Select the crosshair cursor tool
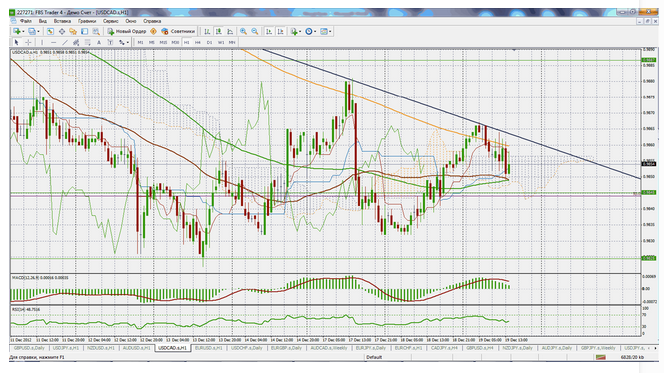 coord(28,42)
